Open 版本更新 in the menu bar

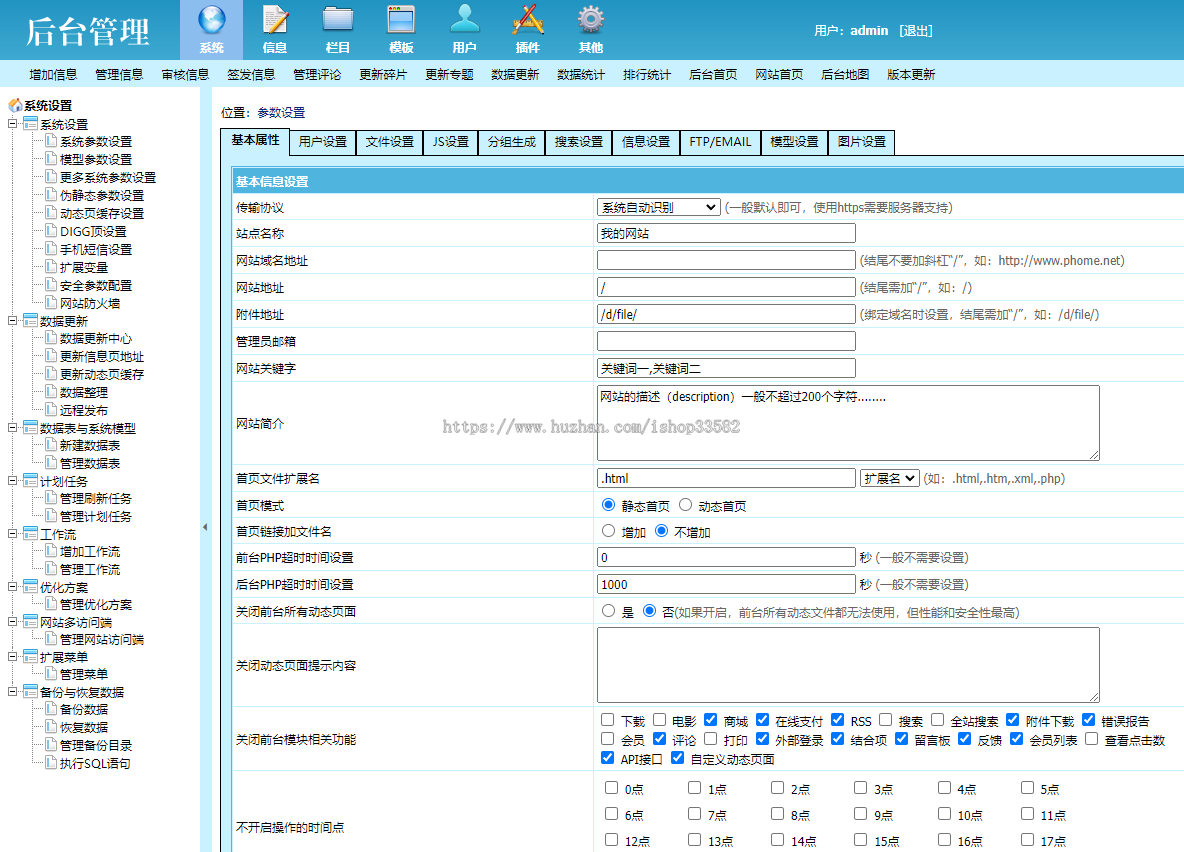click(911, 74)
